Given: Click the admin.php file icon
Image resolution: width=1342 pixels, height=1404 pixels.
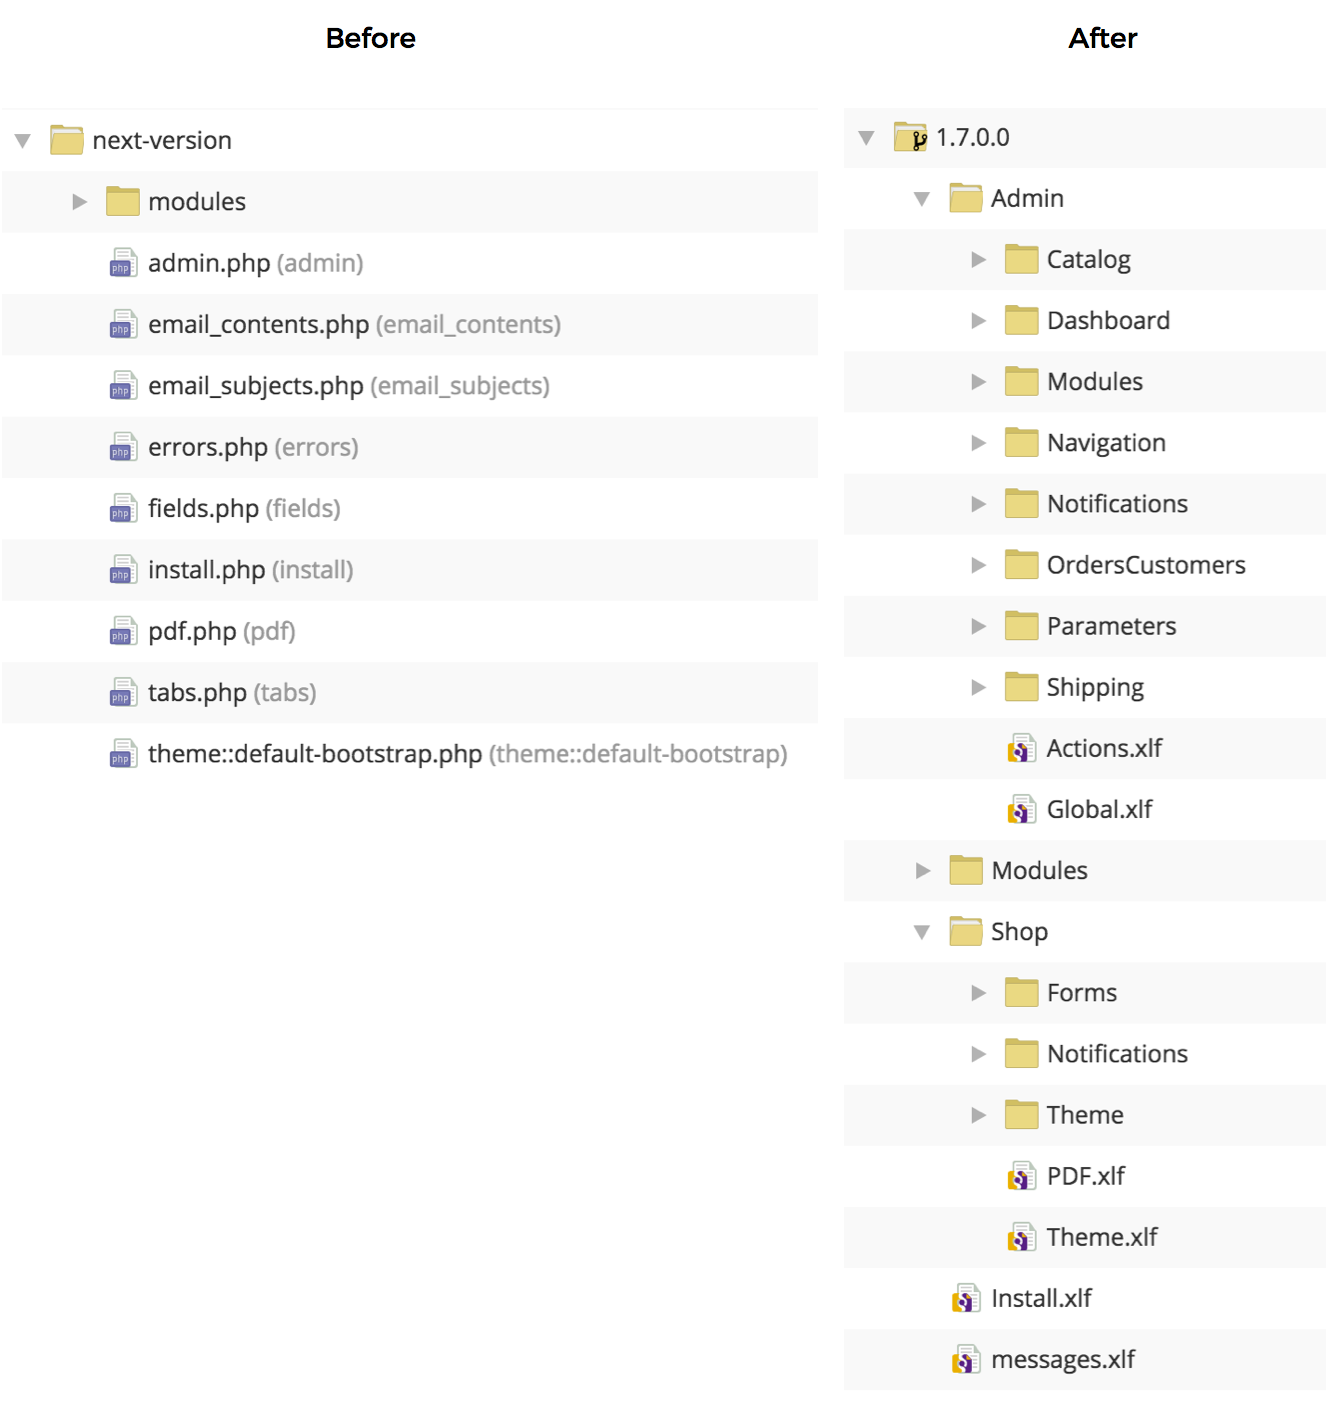Looking at the screenshot, I should coord(123,263).
